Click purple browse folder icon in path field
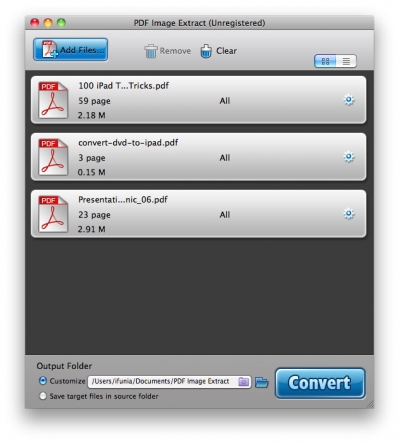This screenshot has height=443, width=400. 244,381
